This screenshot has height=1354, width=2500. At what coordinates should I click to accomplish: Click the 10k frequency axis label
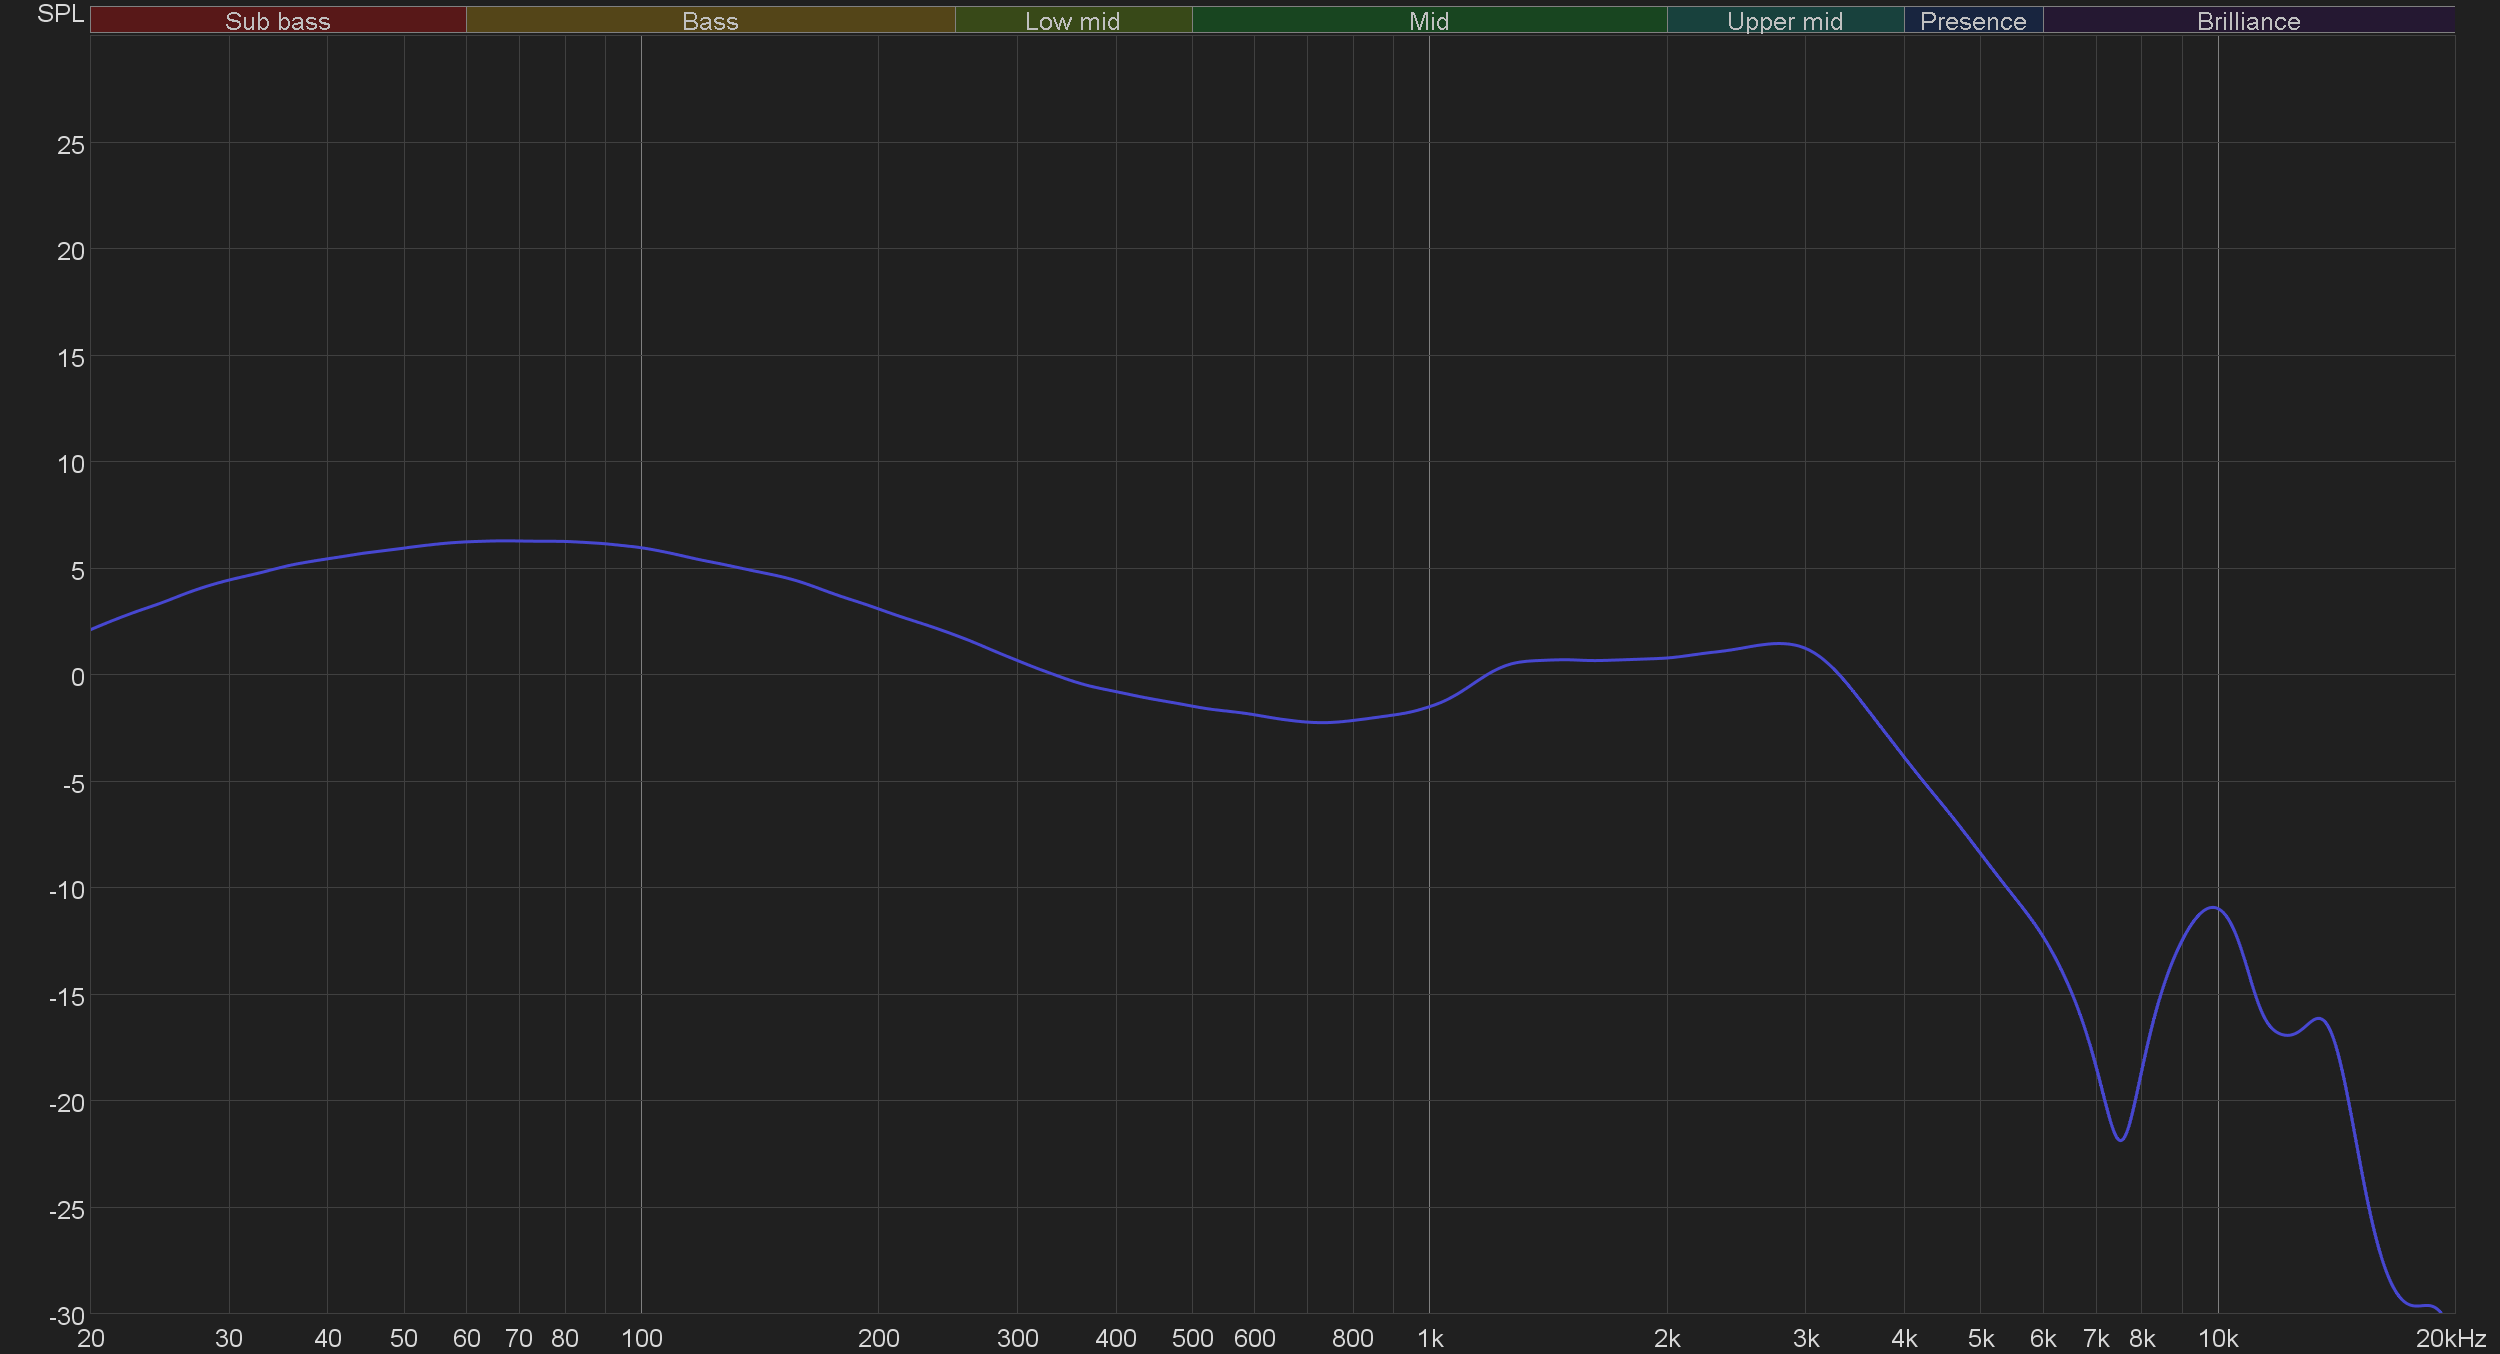[2217, 1338]
